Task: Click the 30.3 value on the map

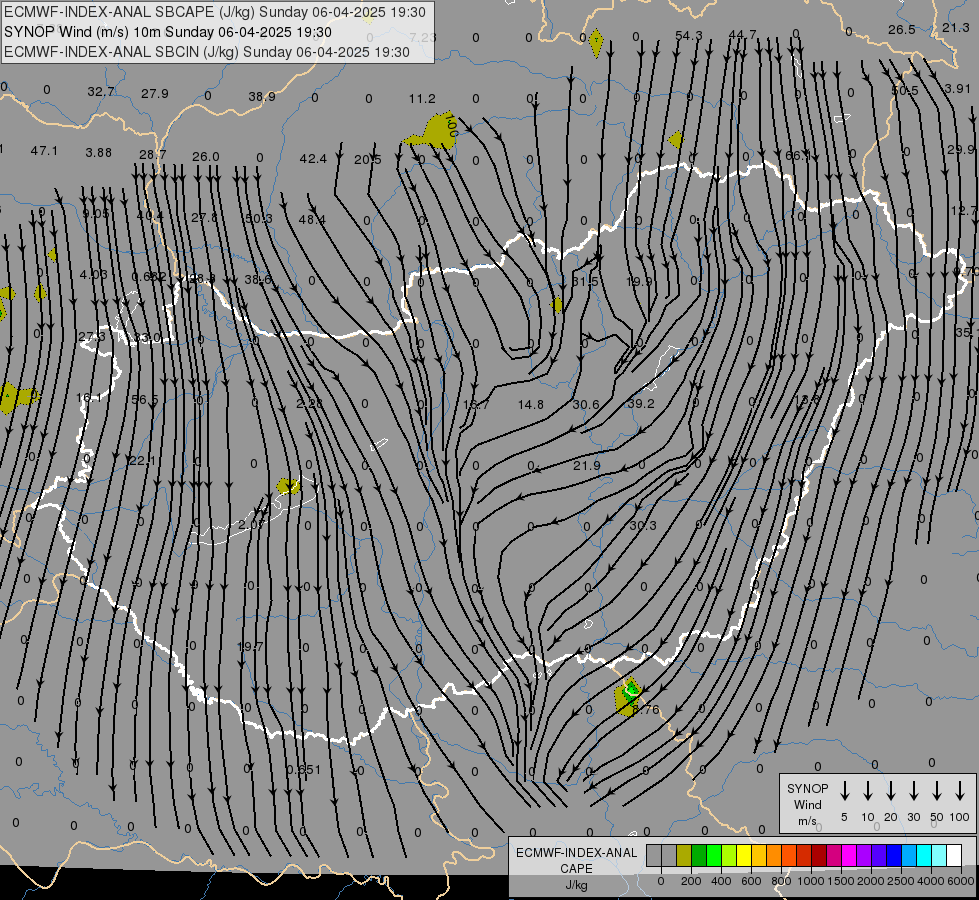Action: 642,525
